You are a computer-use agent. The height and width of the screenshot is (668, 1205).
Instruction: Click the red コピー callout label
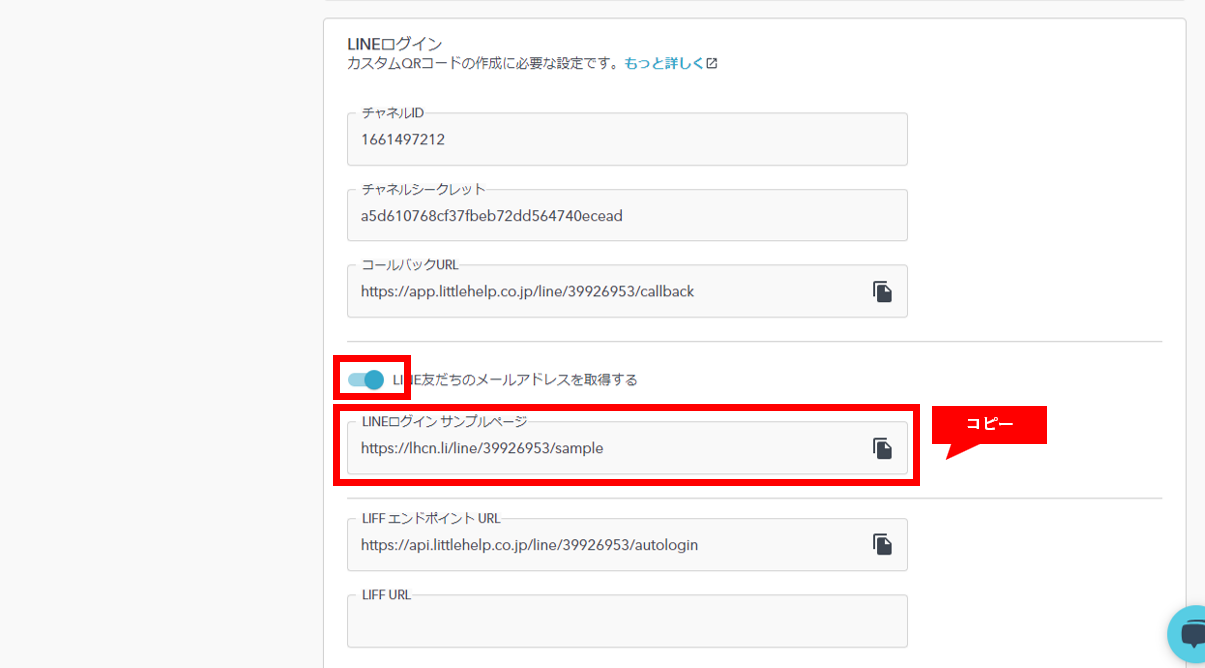[988, 424]
